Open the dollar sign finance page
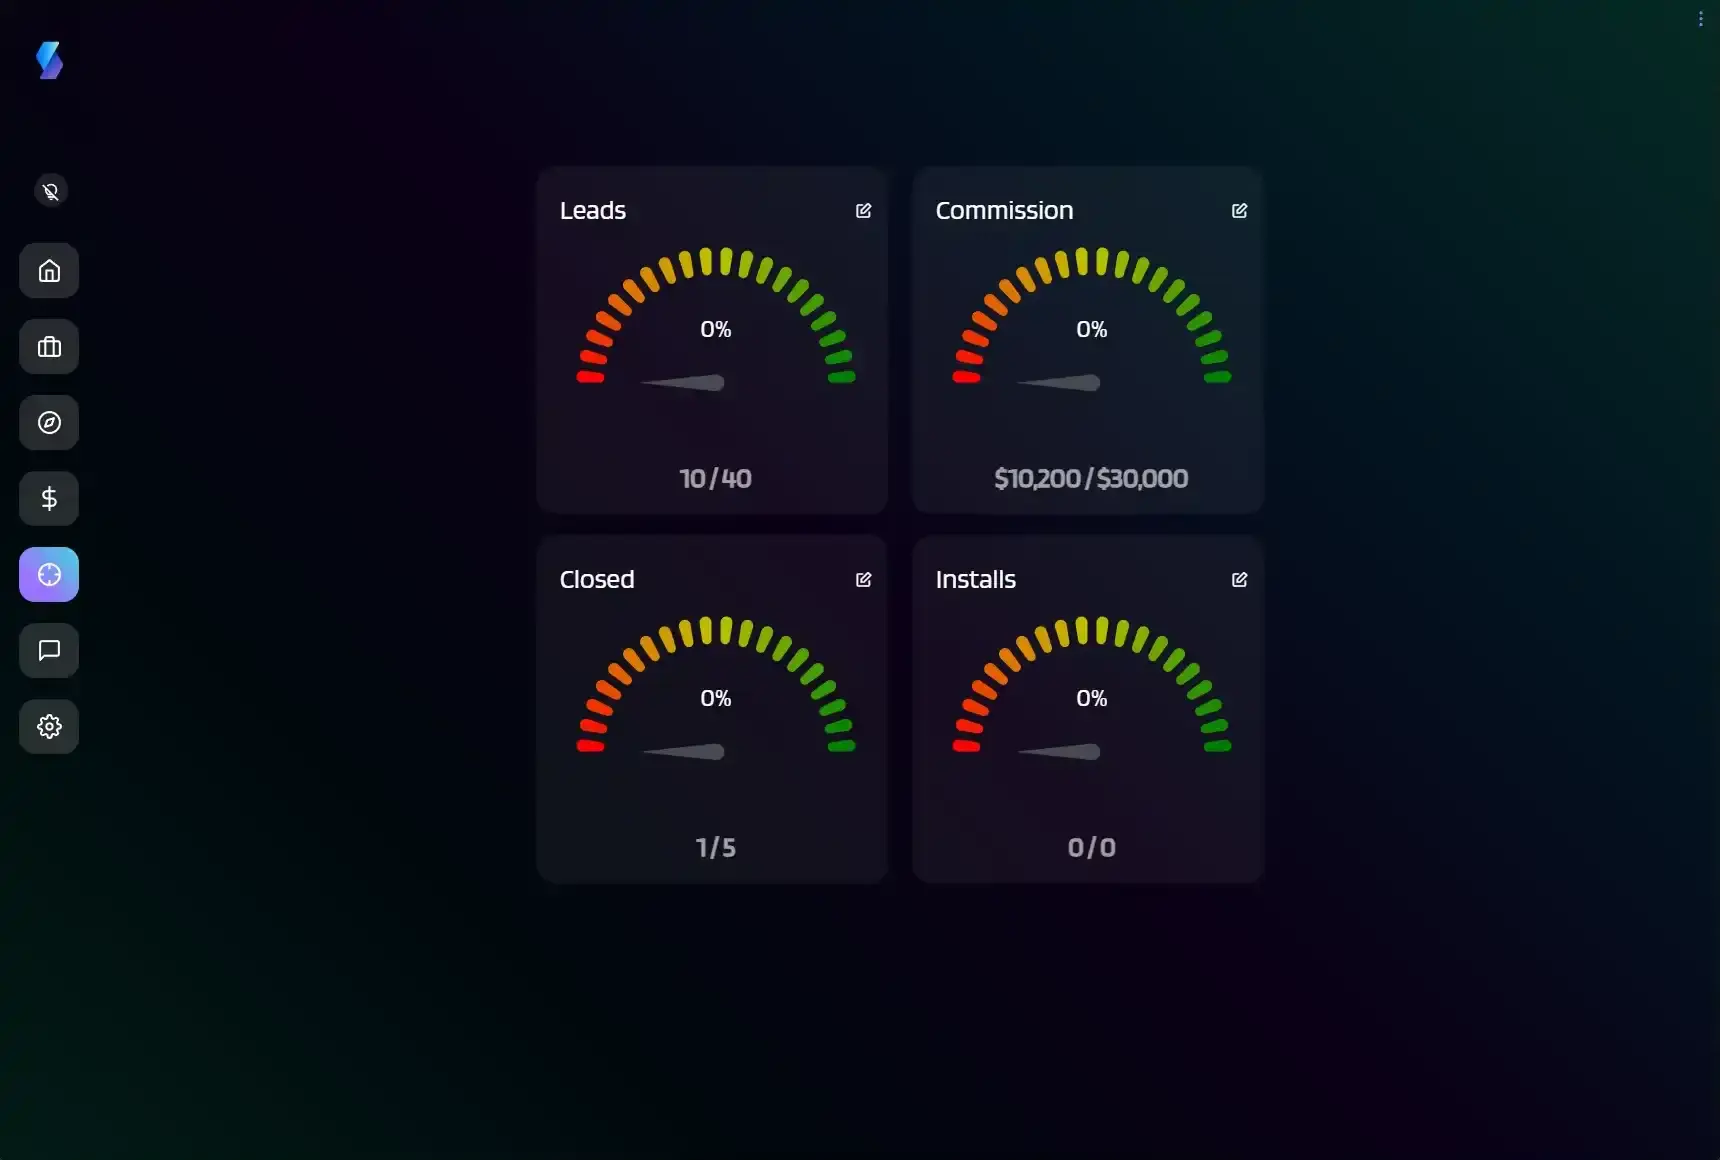 49,499
